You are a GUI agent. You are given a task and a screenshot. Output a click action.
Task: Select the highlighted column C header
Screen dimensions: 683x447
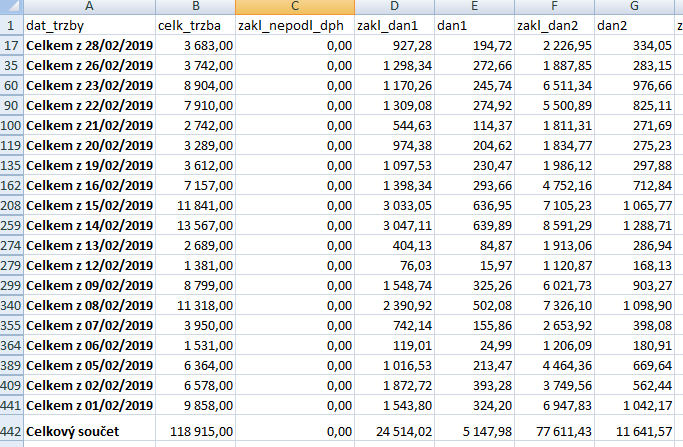click(295, 6)
